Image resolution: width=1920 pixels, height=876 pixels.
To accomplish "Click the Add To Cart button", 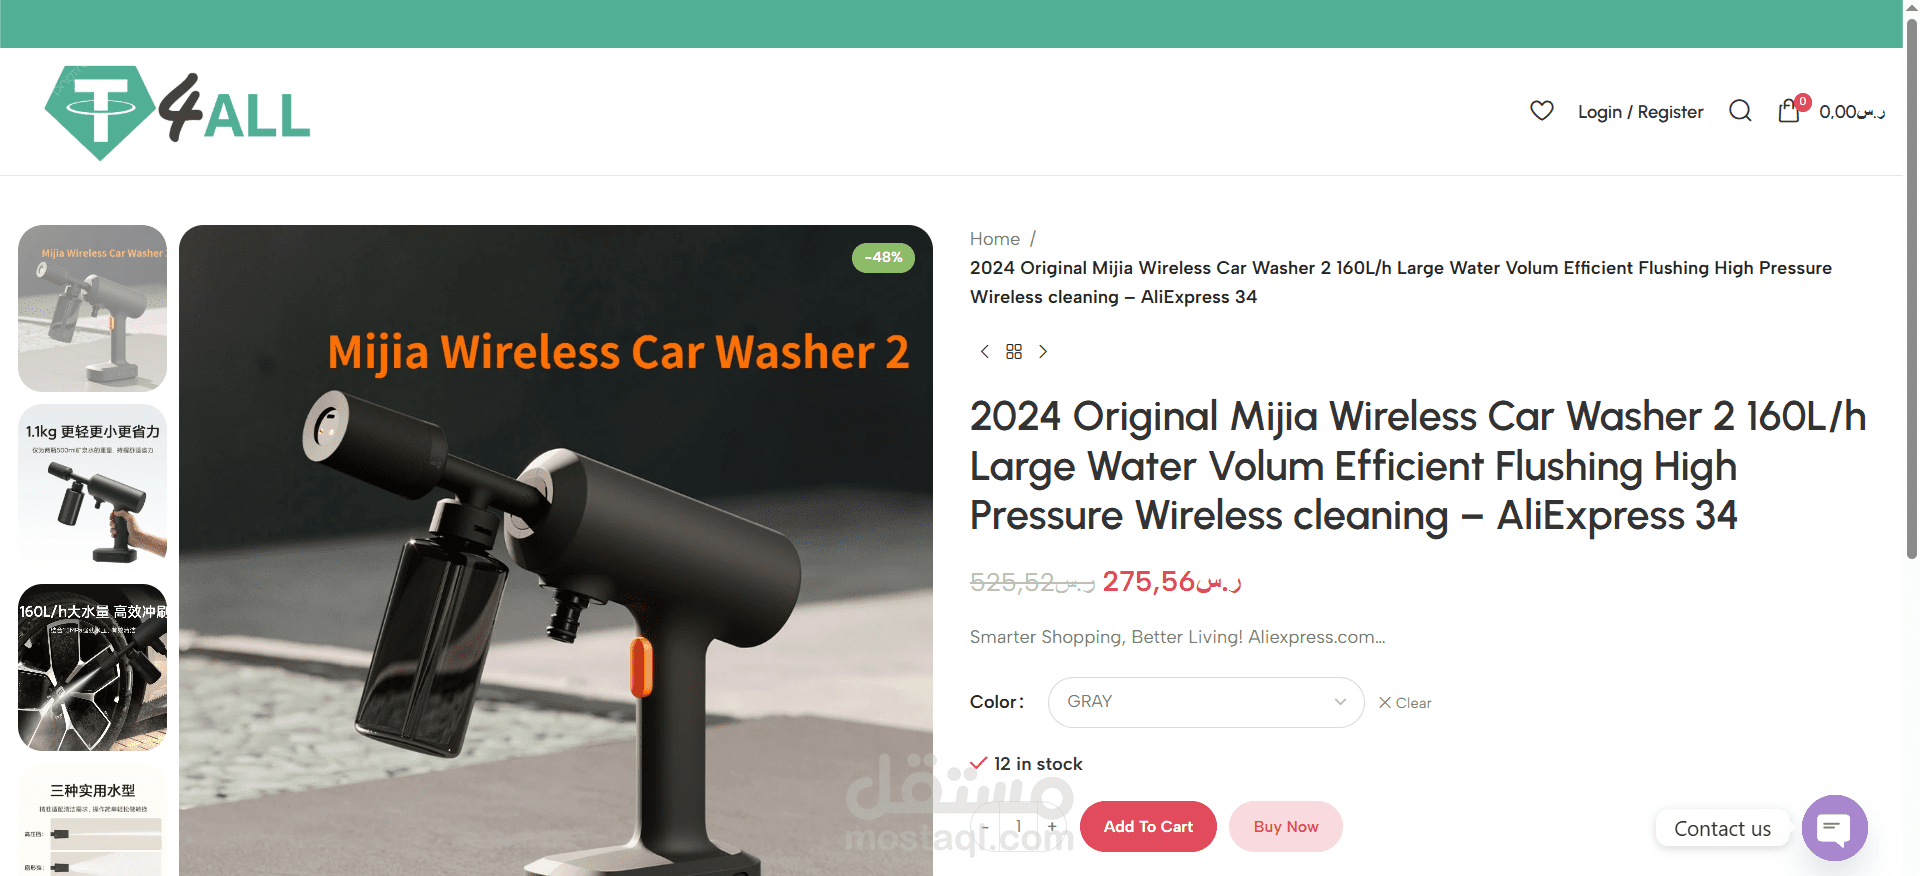I will (x=1148, y=827).
